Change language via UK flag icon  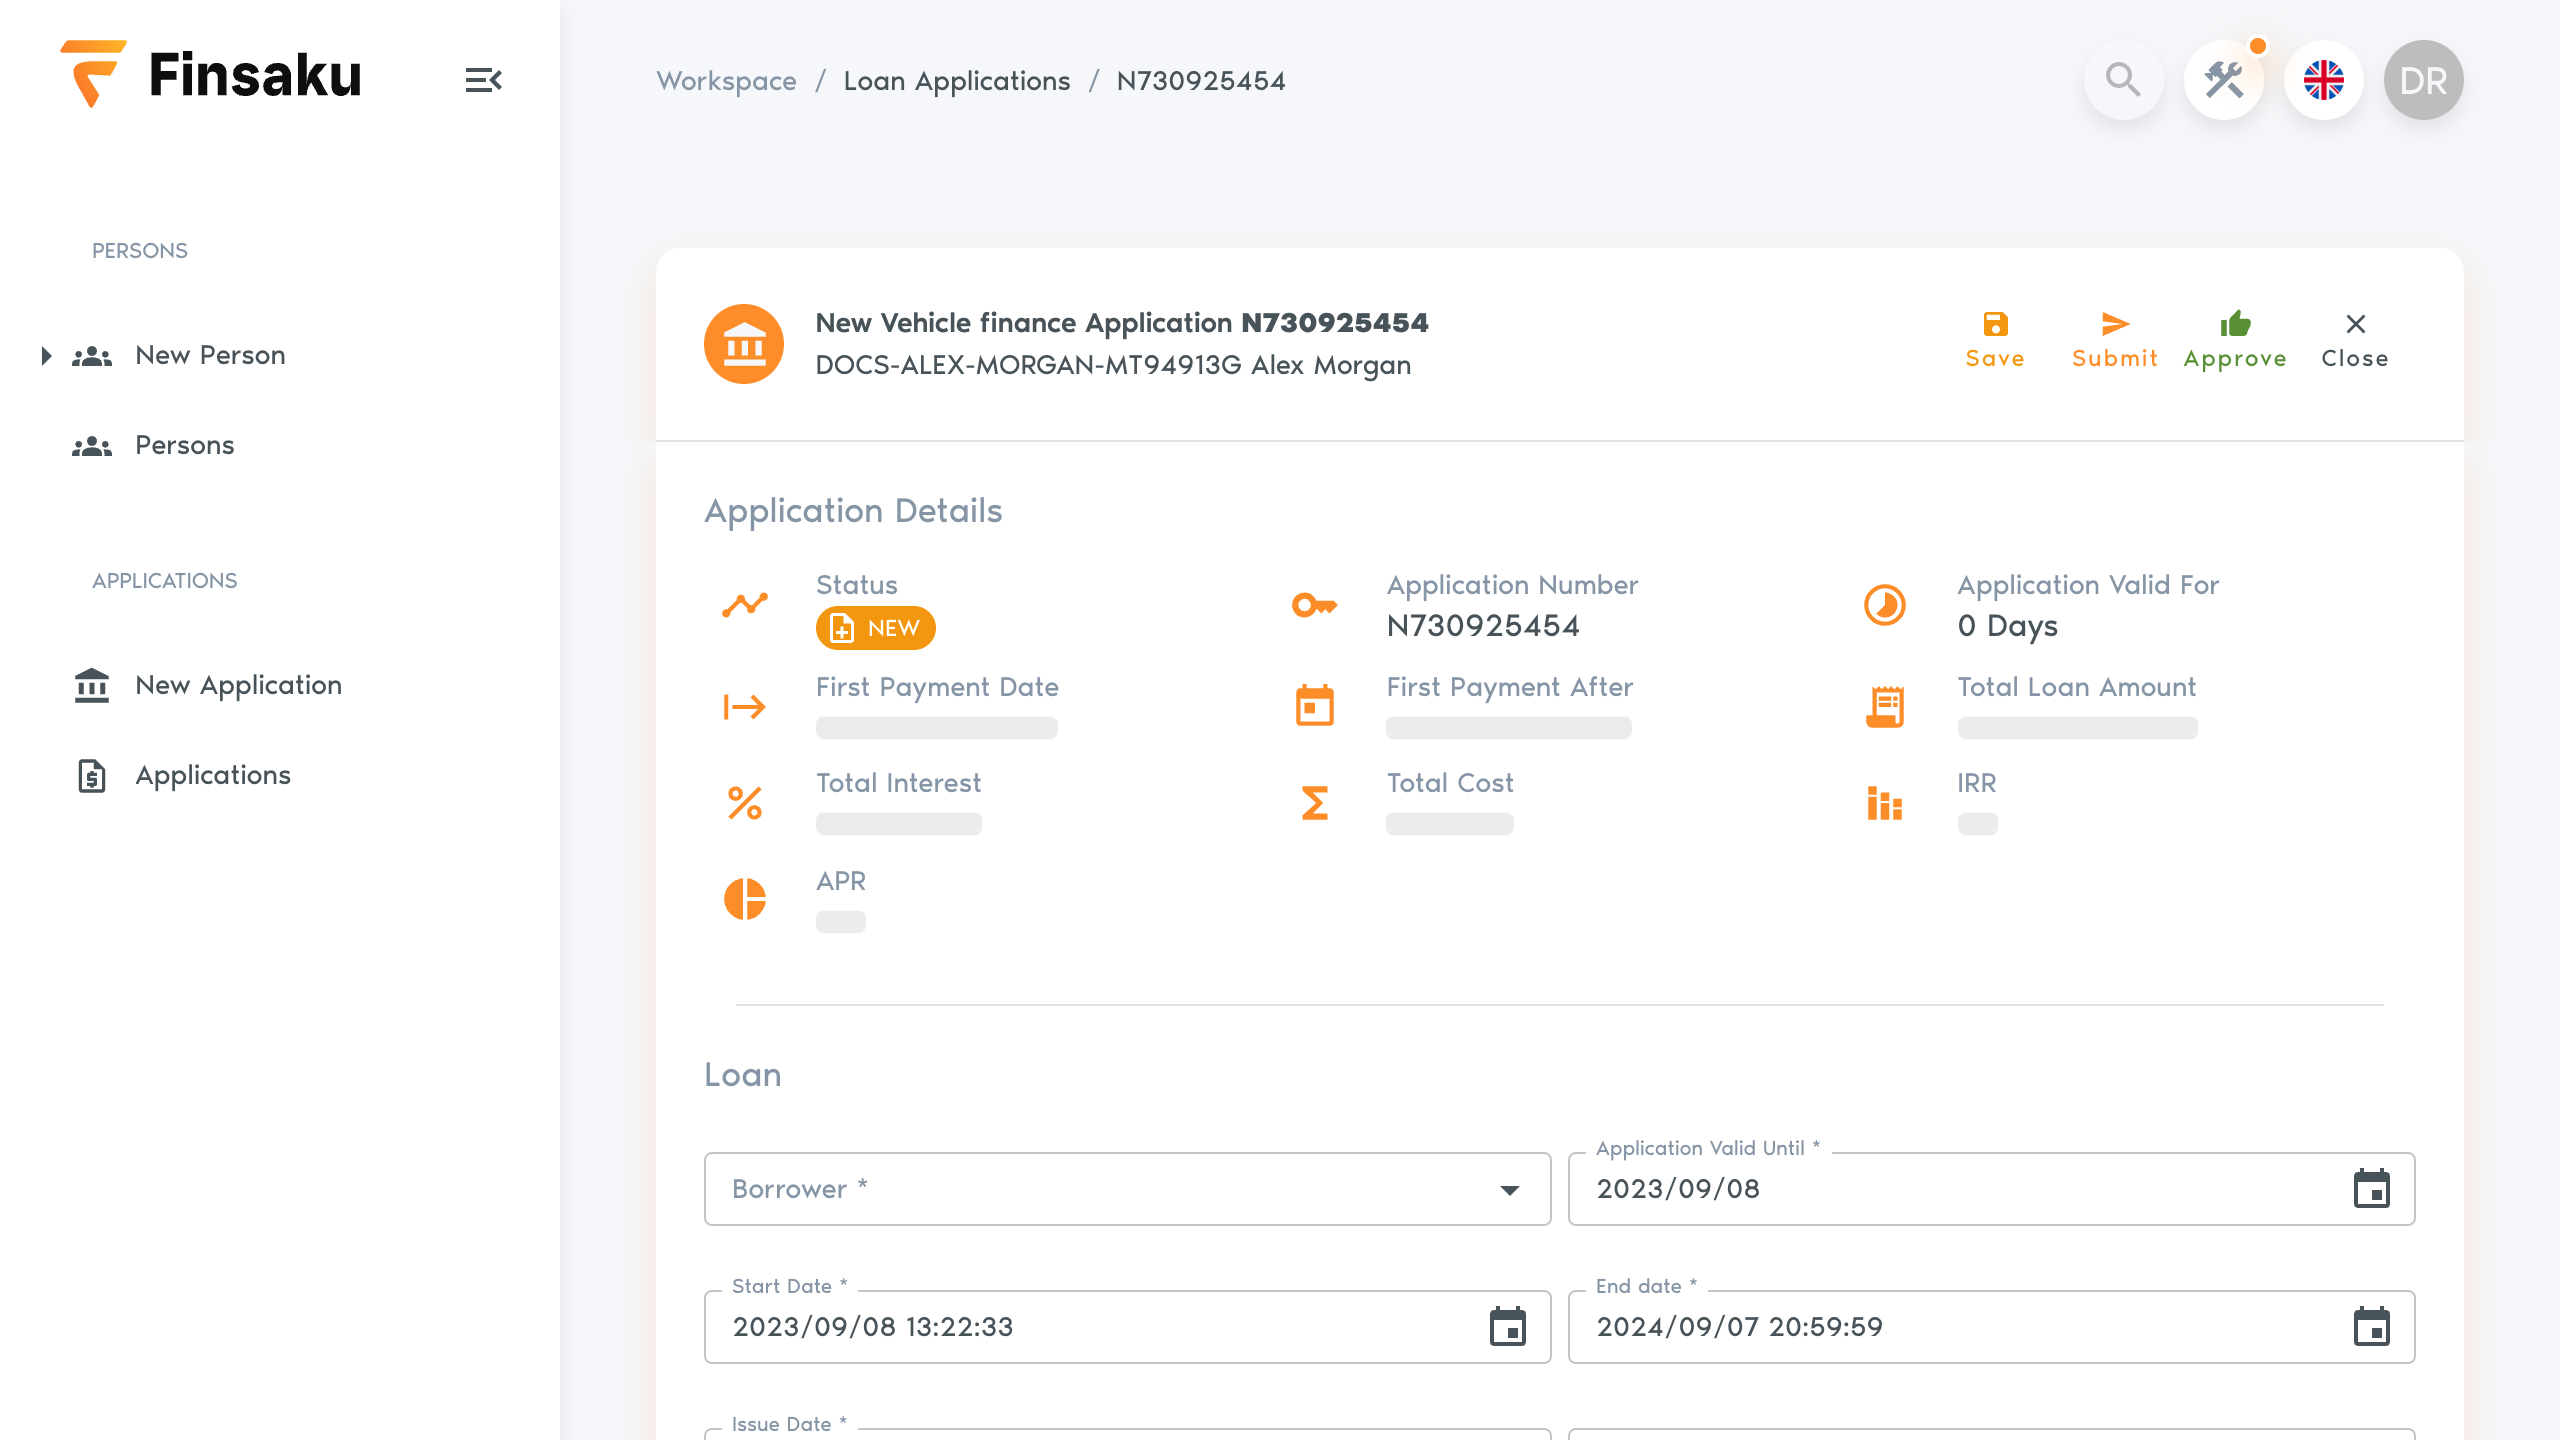pos(2323,80)
